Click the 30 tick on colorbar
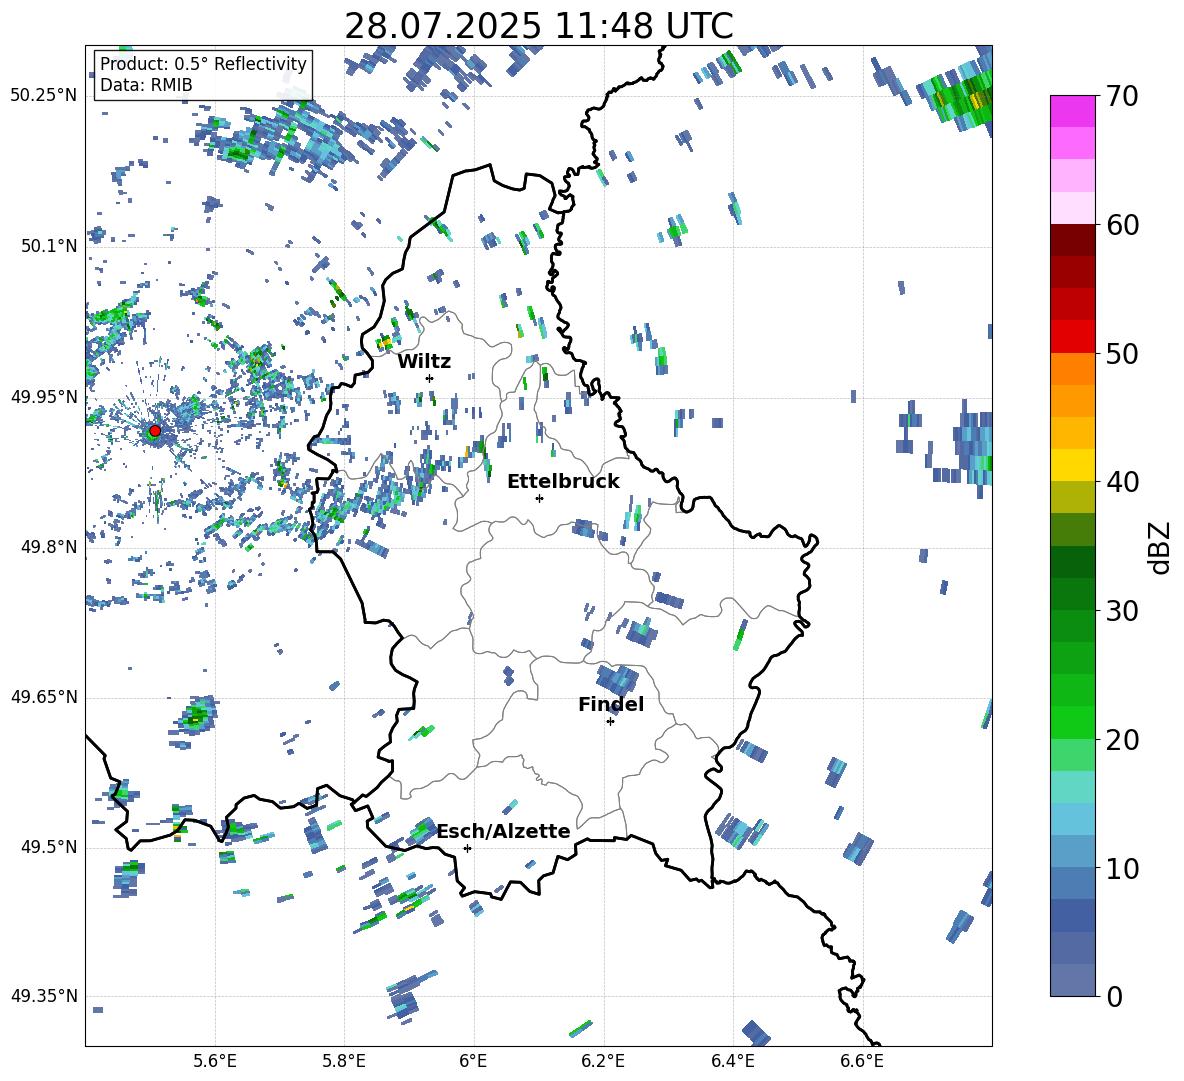 point(1122,610)
